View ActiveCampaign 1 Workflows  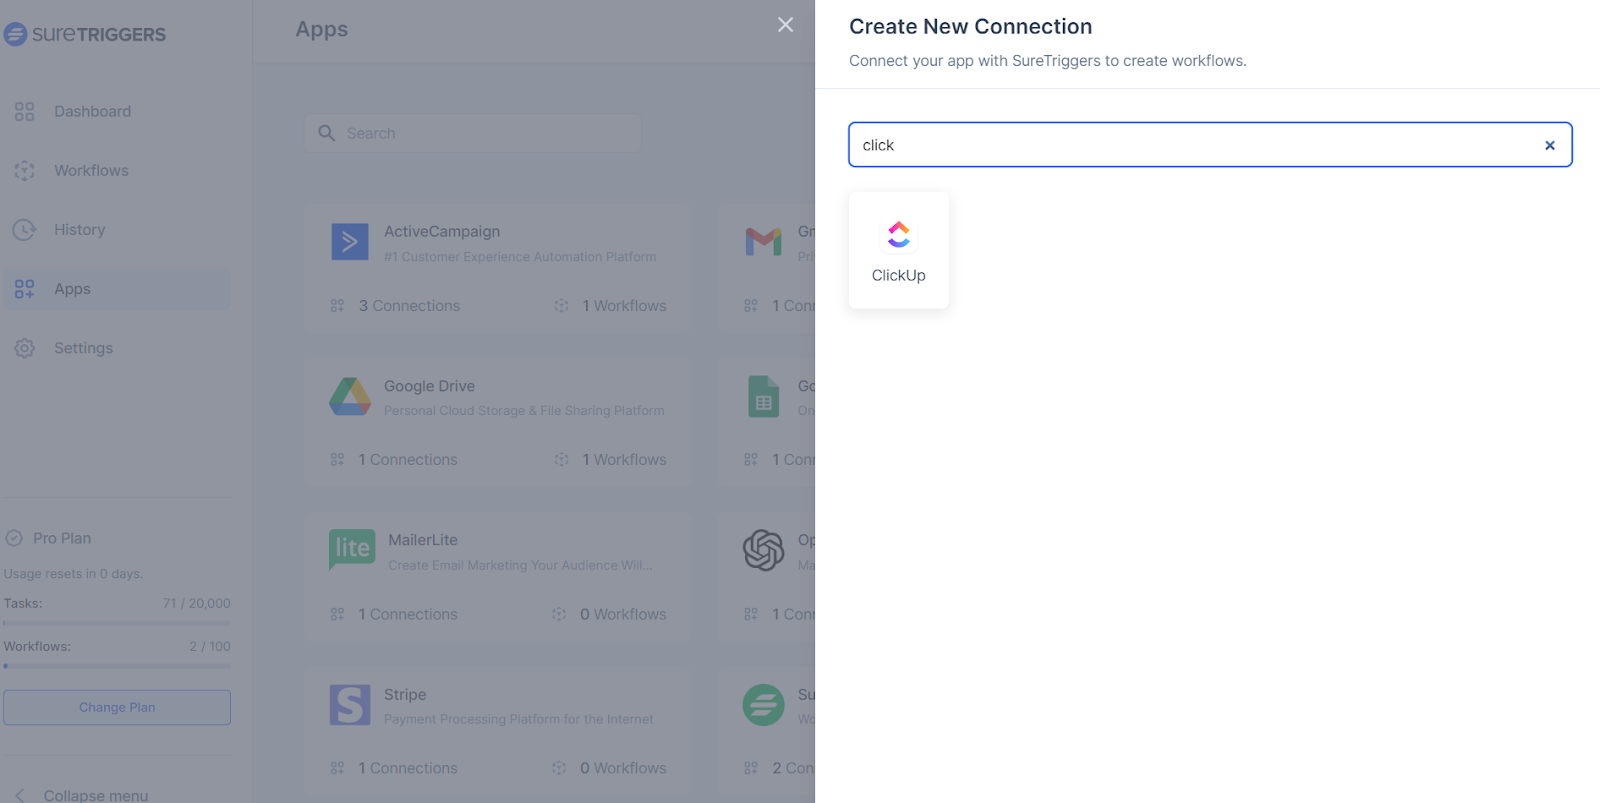coord(610,306)
